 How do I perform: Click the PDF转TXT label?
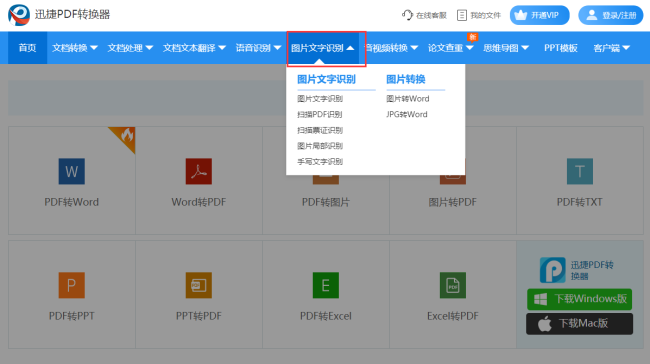click(580, 202)
